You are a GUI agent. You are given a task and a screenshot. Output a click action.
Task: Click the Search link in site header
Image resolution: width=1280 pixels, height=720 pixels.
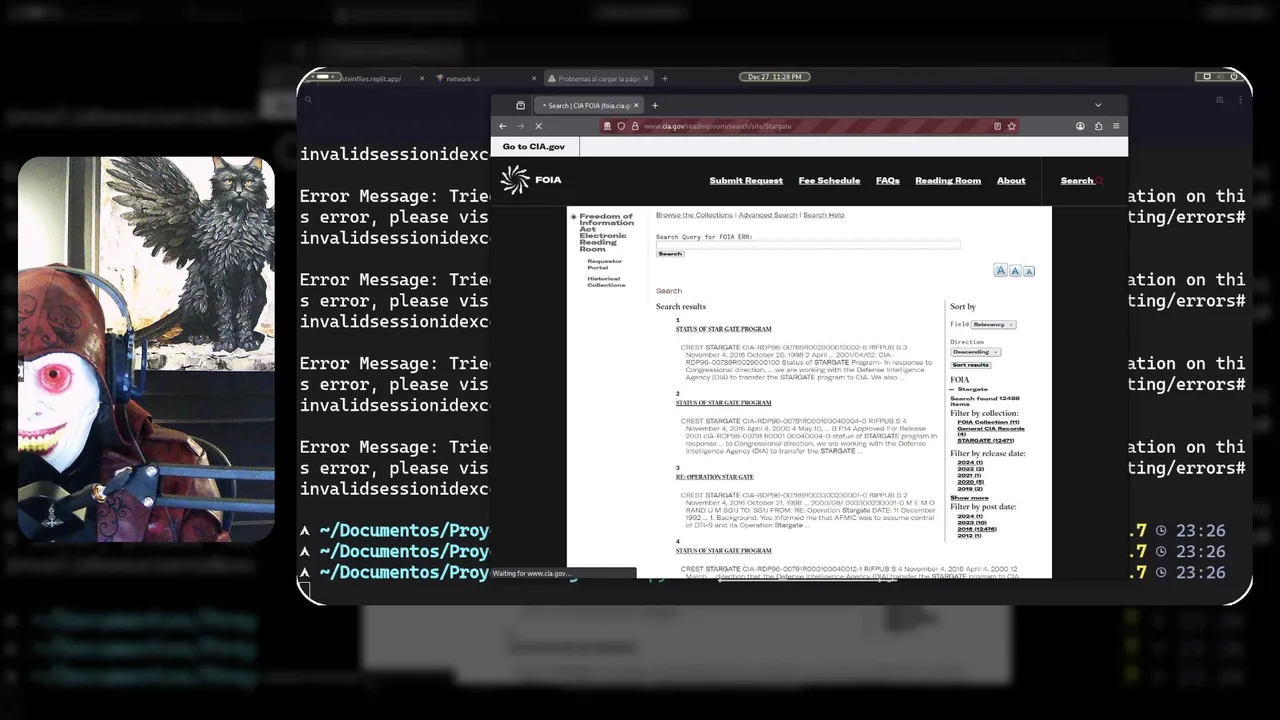(1081, 181)
